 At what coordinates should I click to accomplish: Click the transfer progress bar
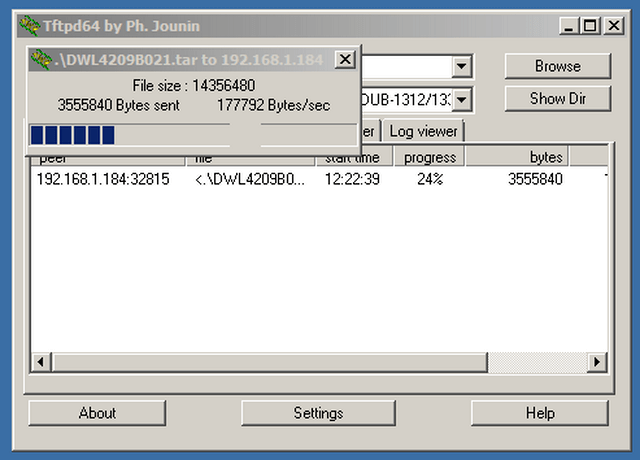(193, 135)
